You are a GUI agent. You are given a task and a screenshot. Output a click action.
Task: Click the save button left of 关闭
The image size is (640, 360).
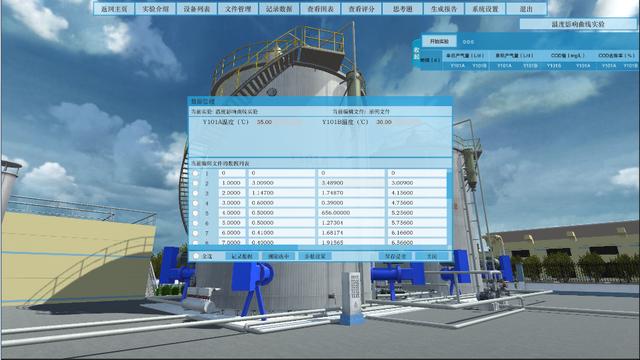pyautogui.click(x=396, y=256)
